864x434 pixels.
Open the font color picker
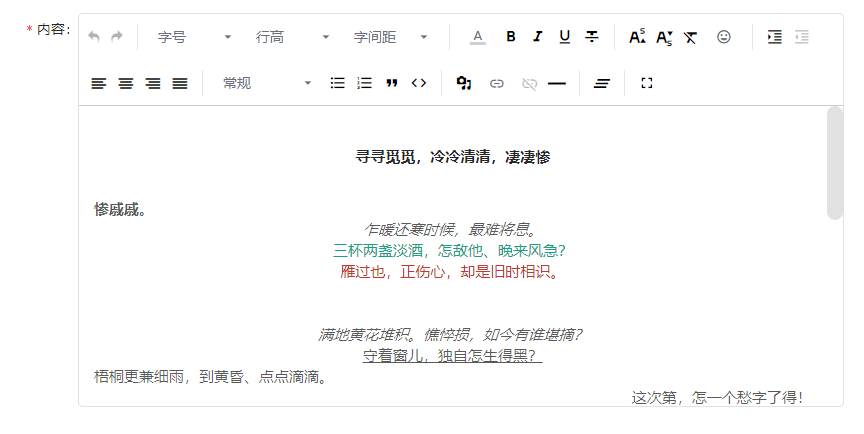[478, 37]
